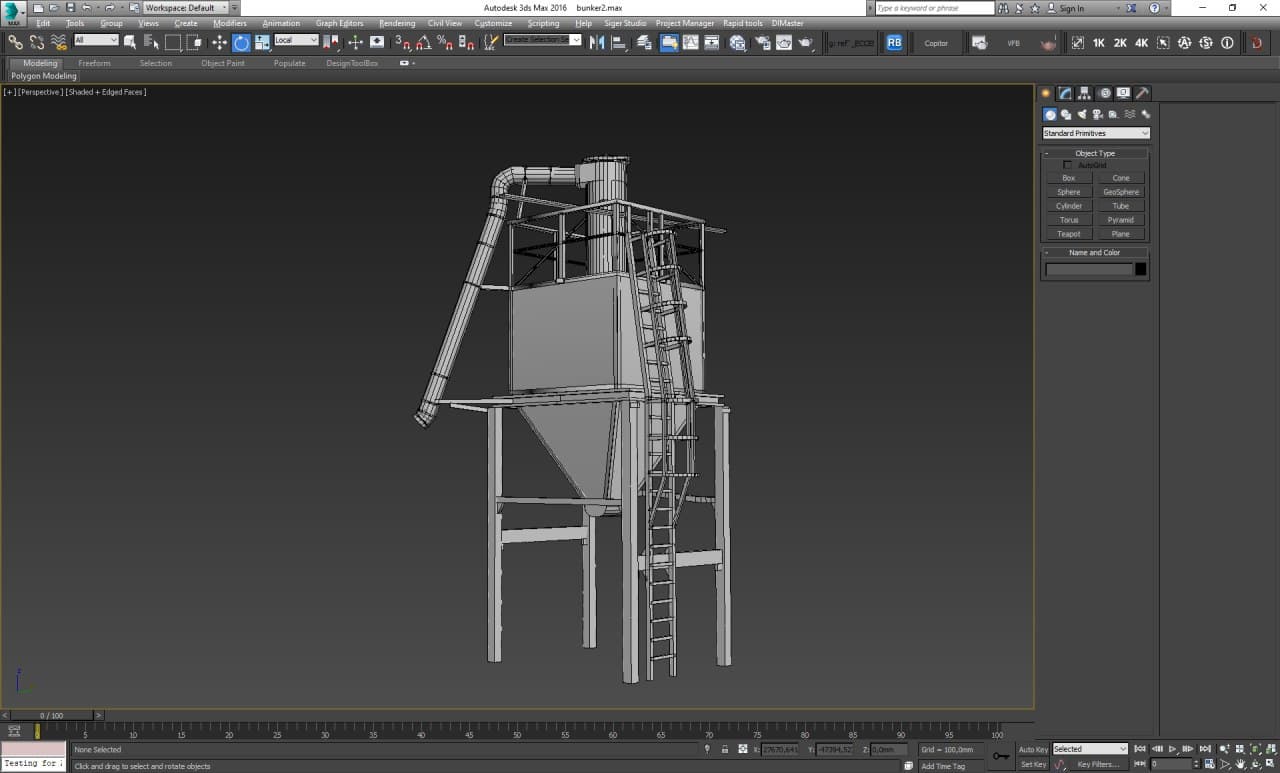Open the Local reference coordinate dropdown
This screenshot has width=1280, height=773.
tap(296, 41)
